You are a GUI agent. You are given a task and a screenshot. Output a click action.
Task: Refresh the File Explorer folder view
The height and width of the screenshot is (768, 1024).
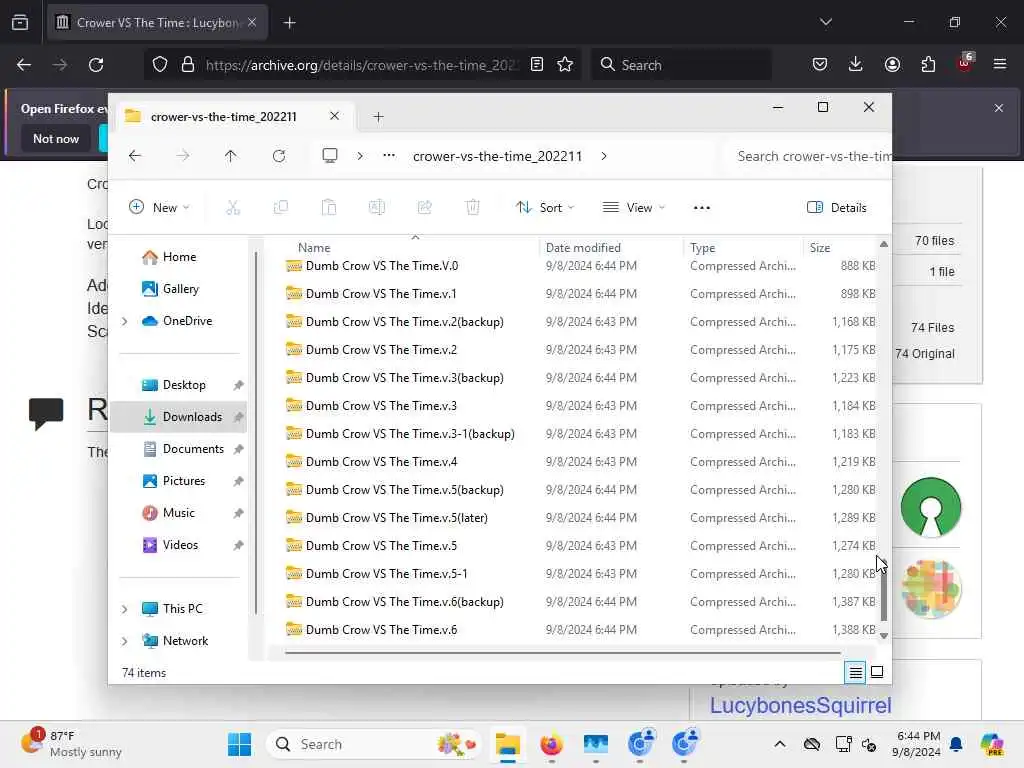(x=279, y=156)
